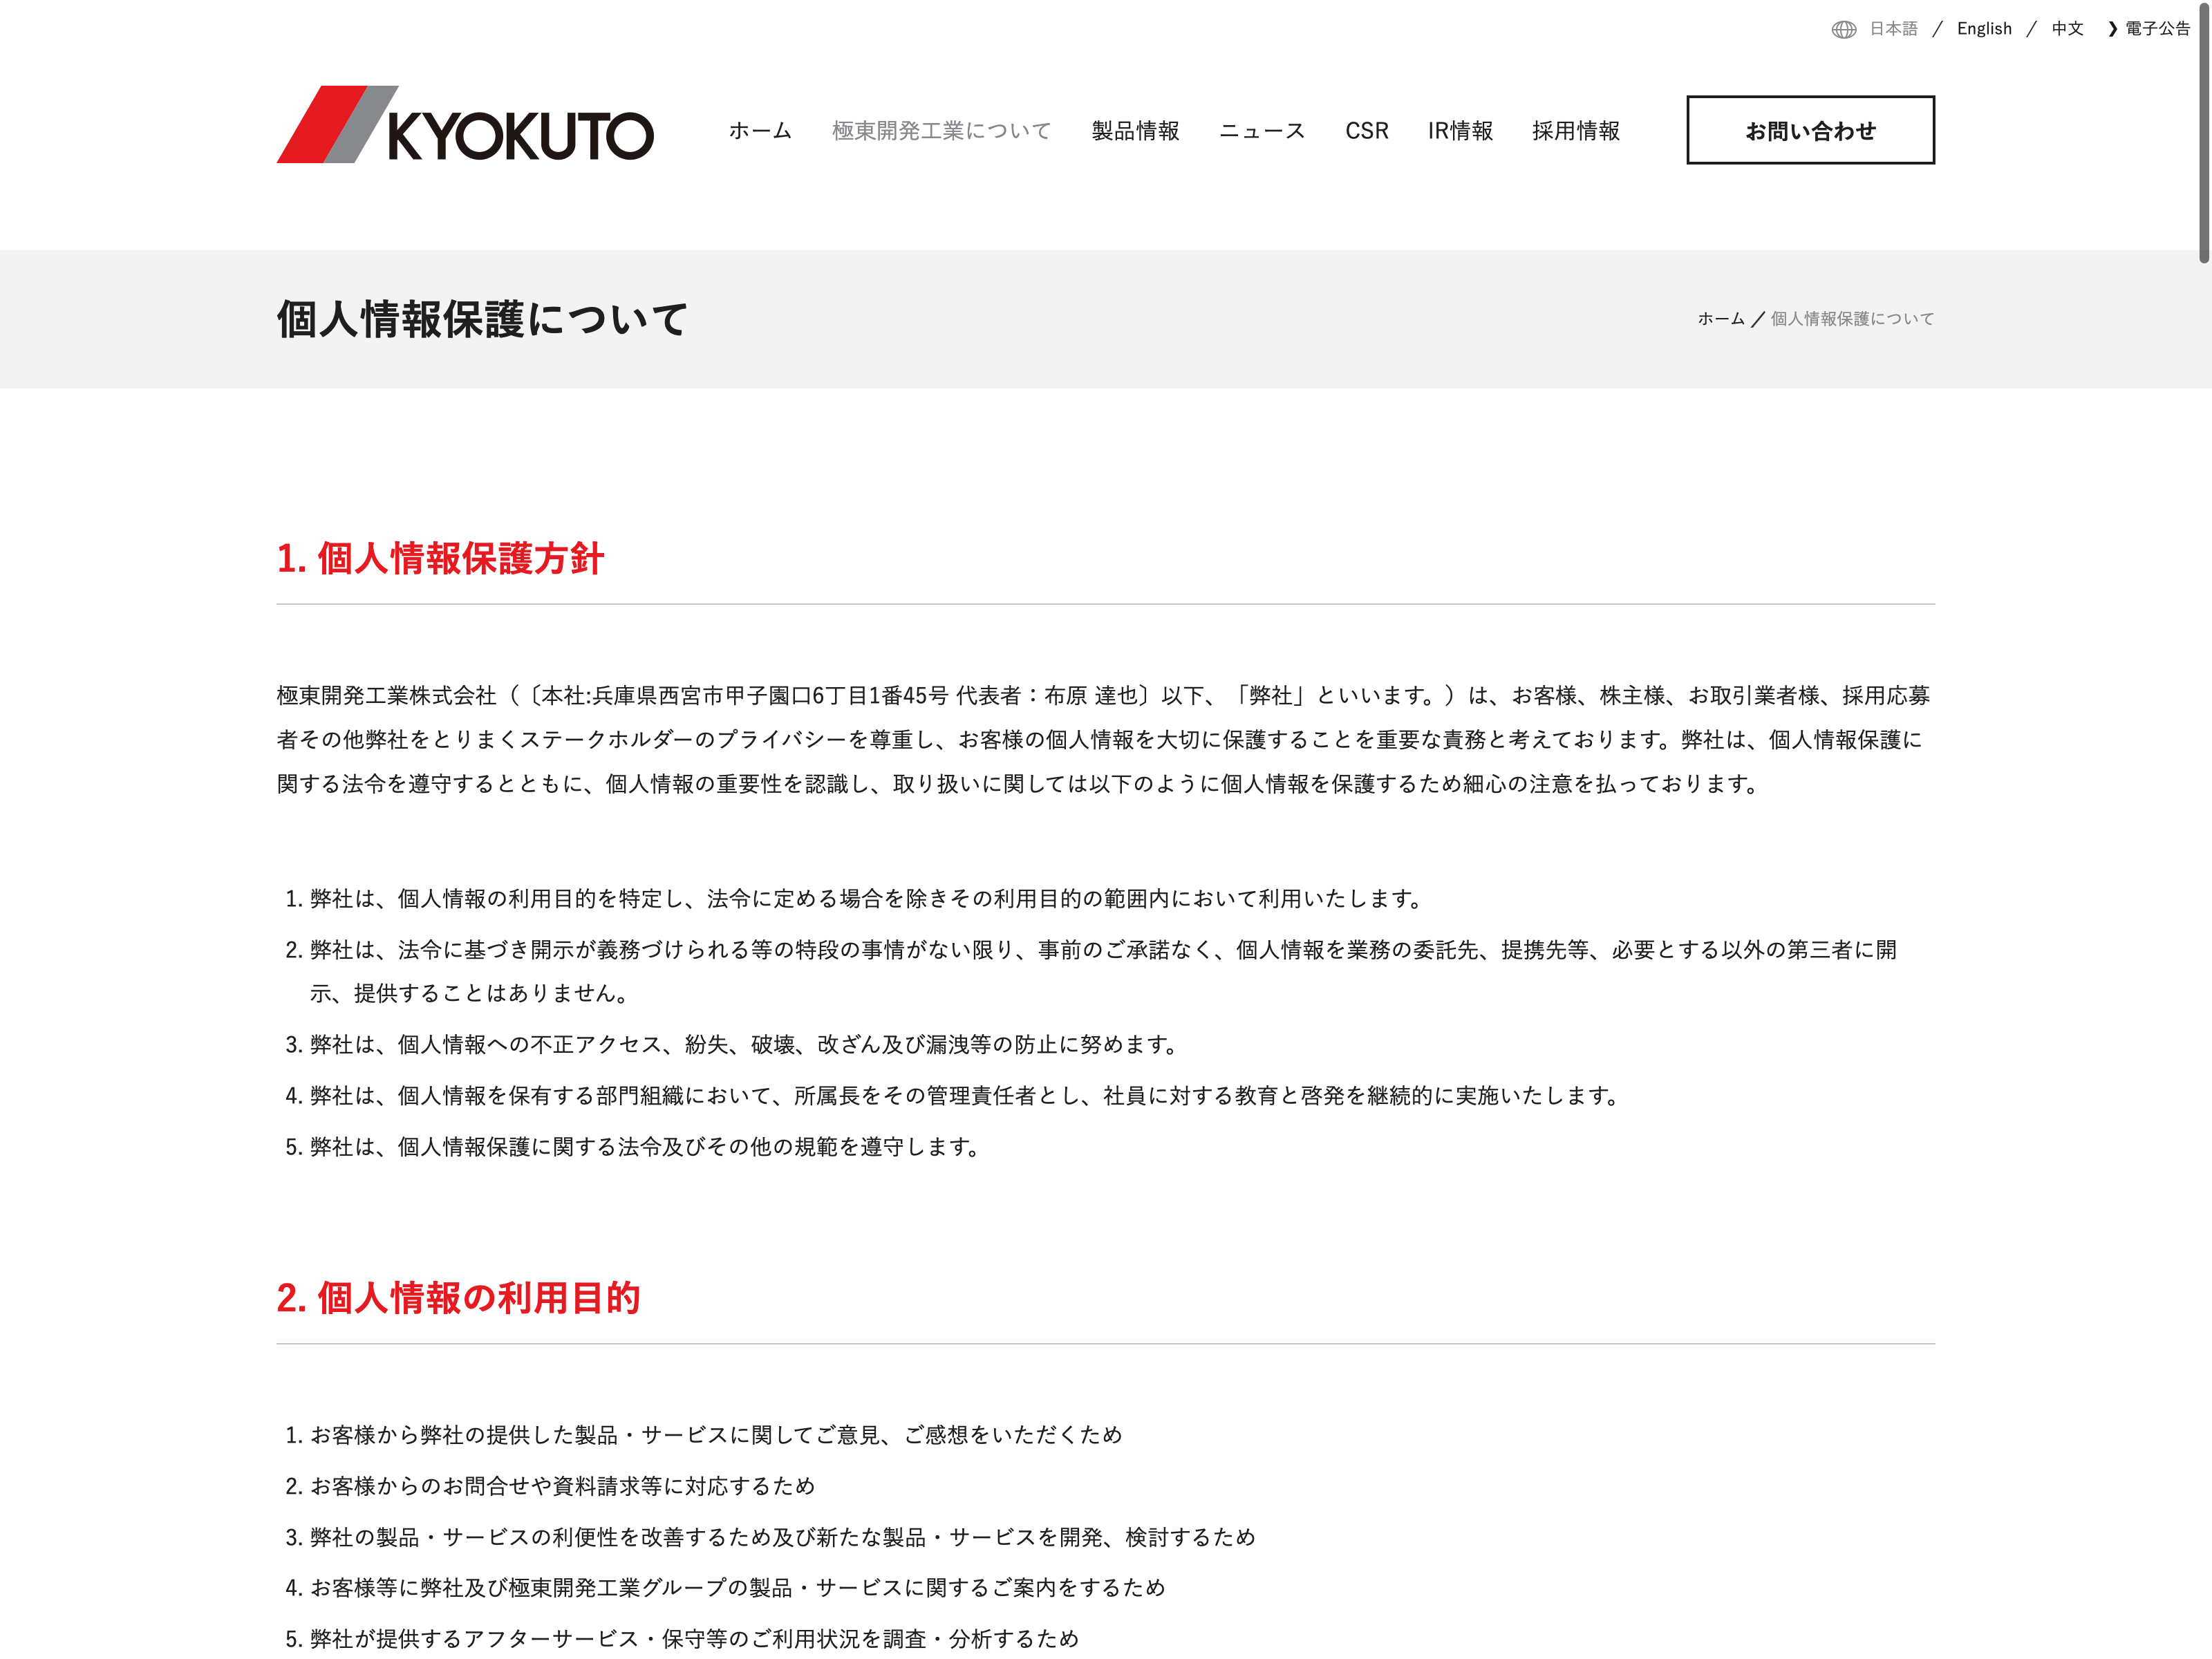Open the 製品情報 menu
The image size is (2212, 1659).
(1135, 131)
